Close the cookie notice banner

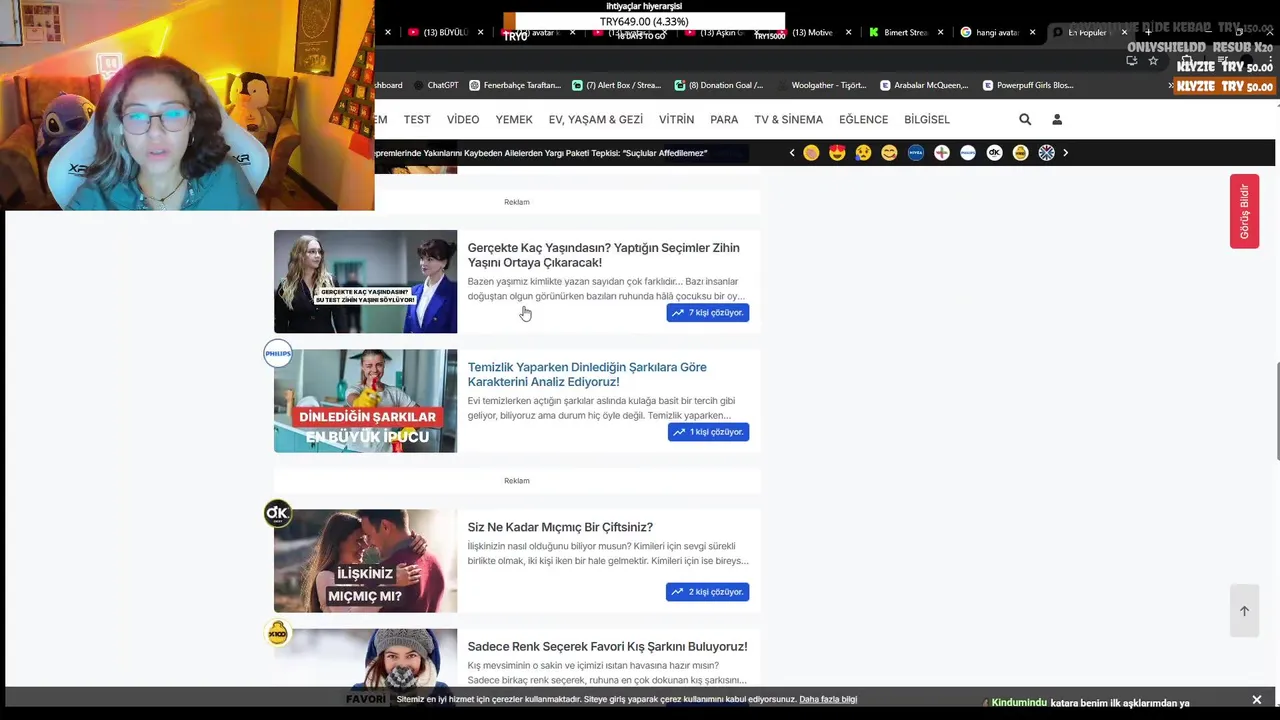tap(1257, 700)
